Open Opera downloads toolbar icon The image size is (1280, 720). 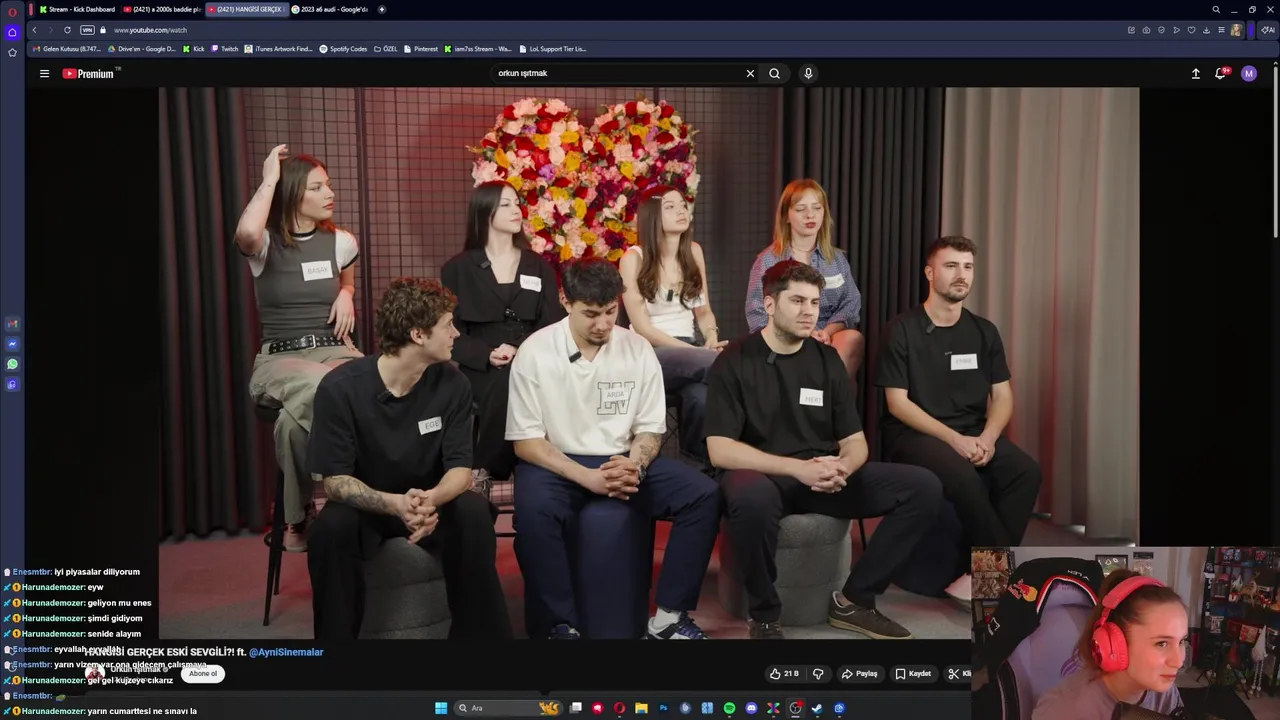(x=1206, y=30)
